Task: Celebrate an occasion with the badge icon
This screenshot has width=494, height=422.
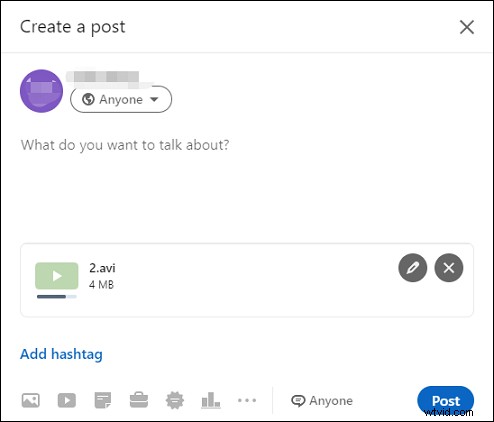Action: 175,400
